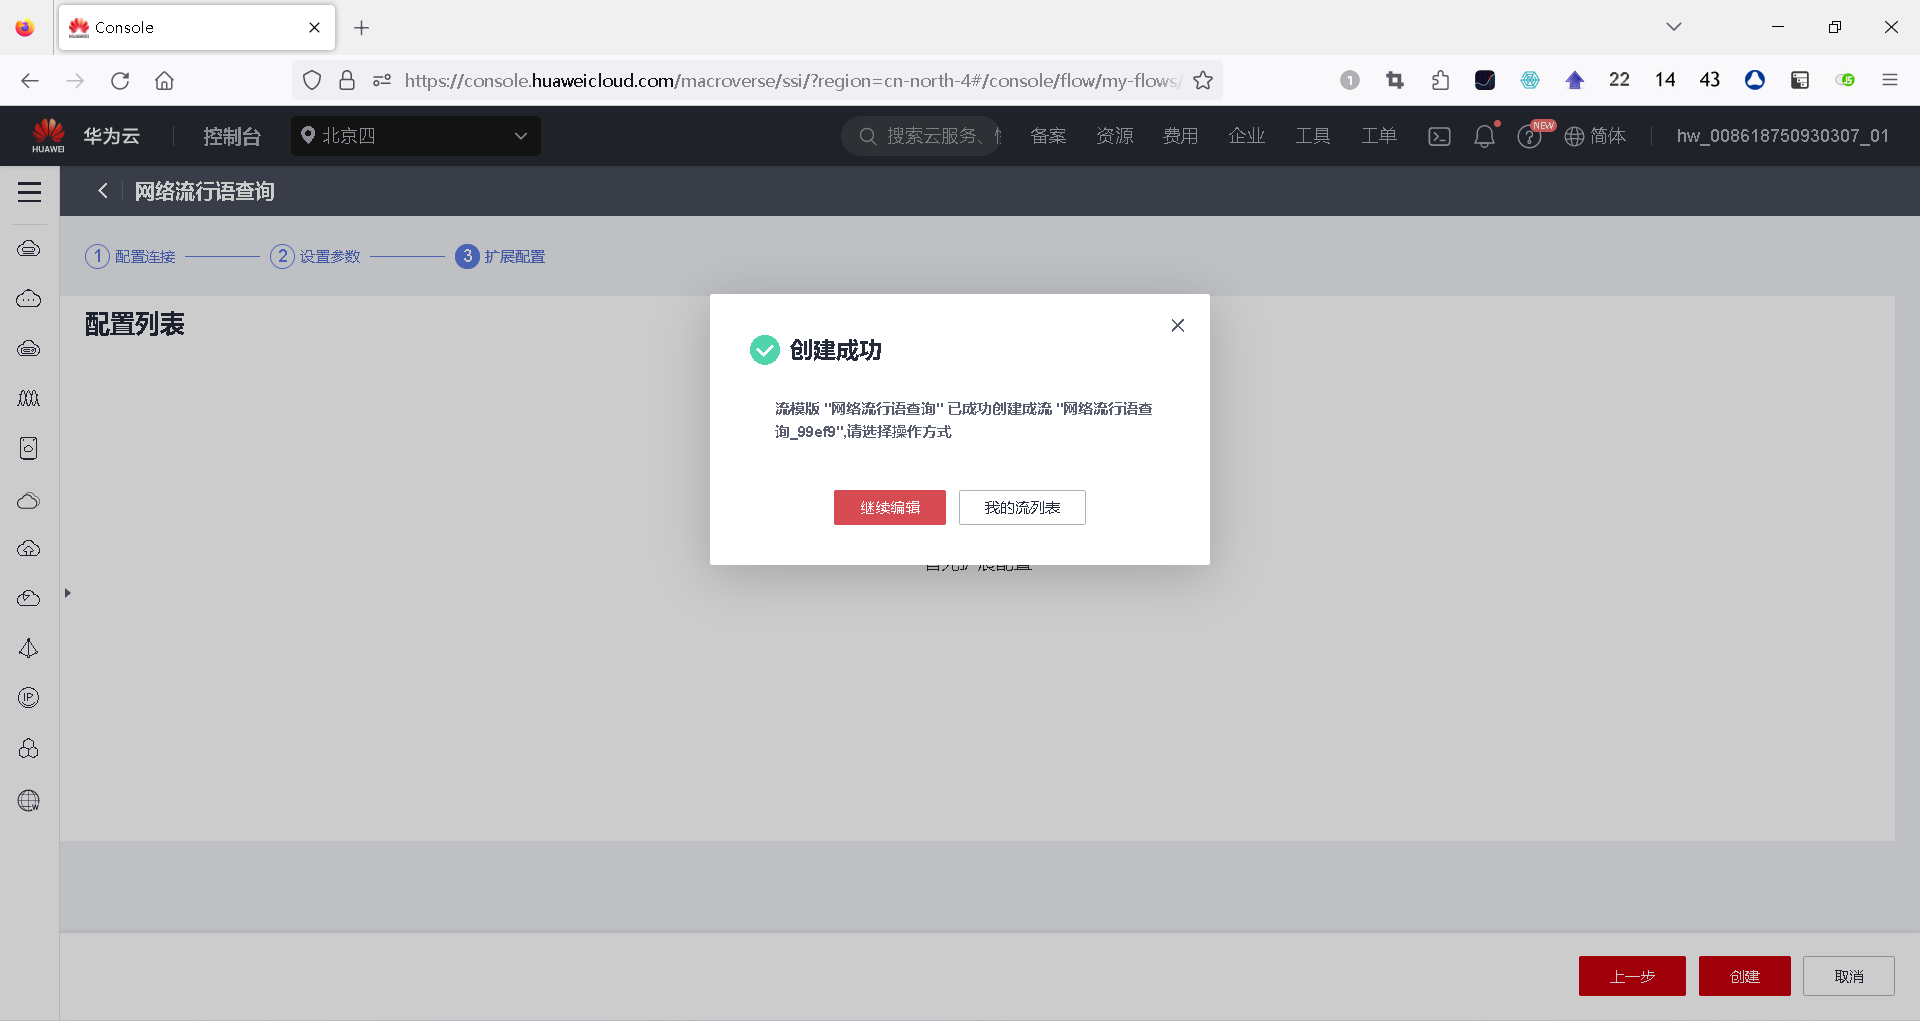This screenshot has height=1021, width=1920.
Task: Click the sidebar globe network icon
Action: tap(29, 800)
